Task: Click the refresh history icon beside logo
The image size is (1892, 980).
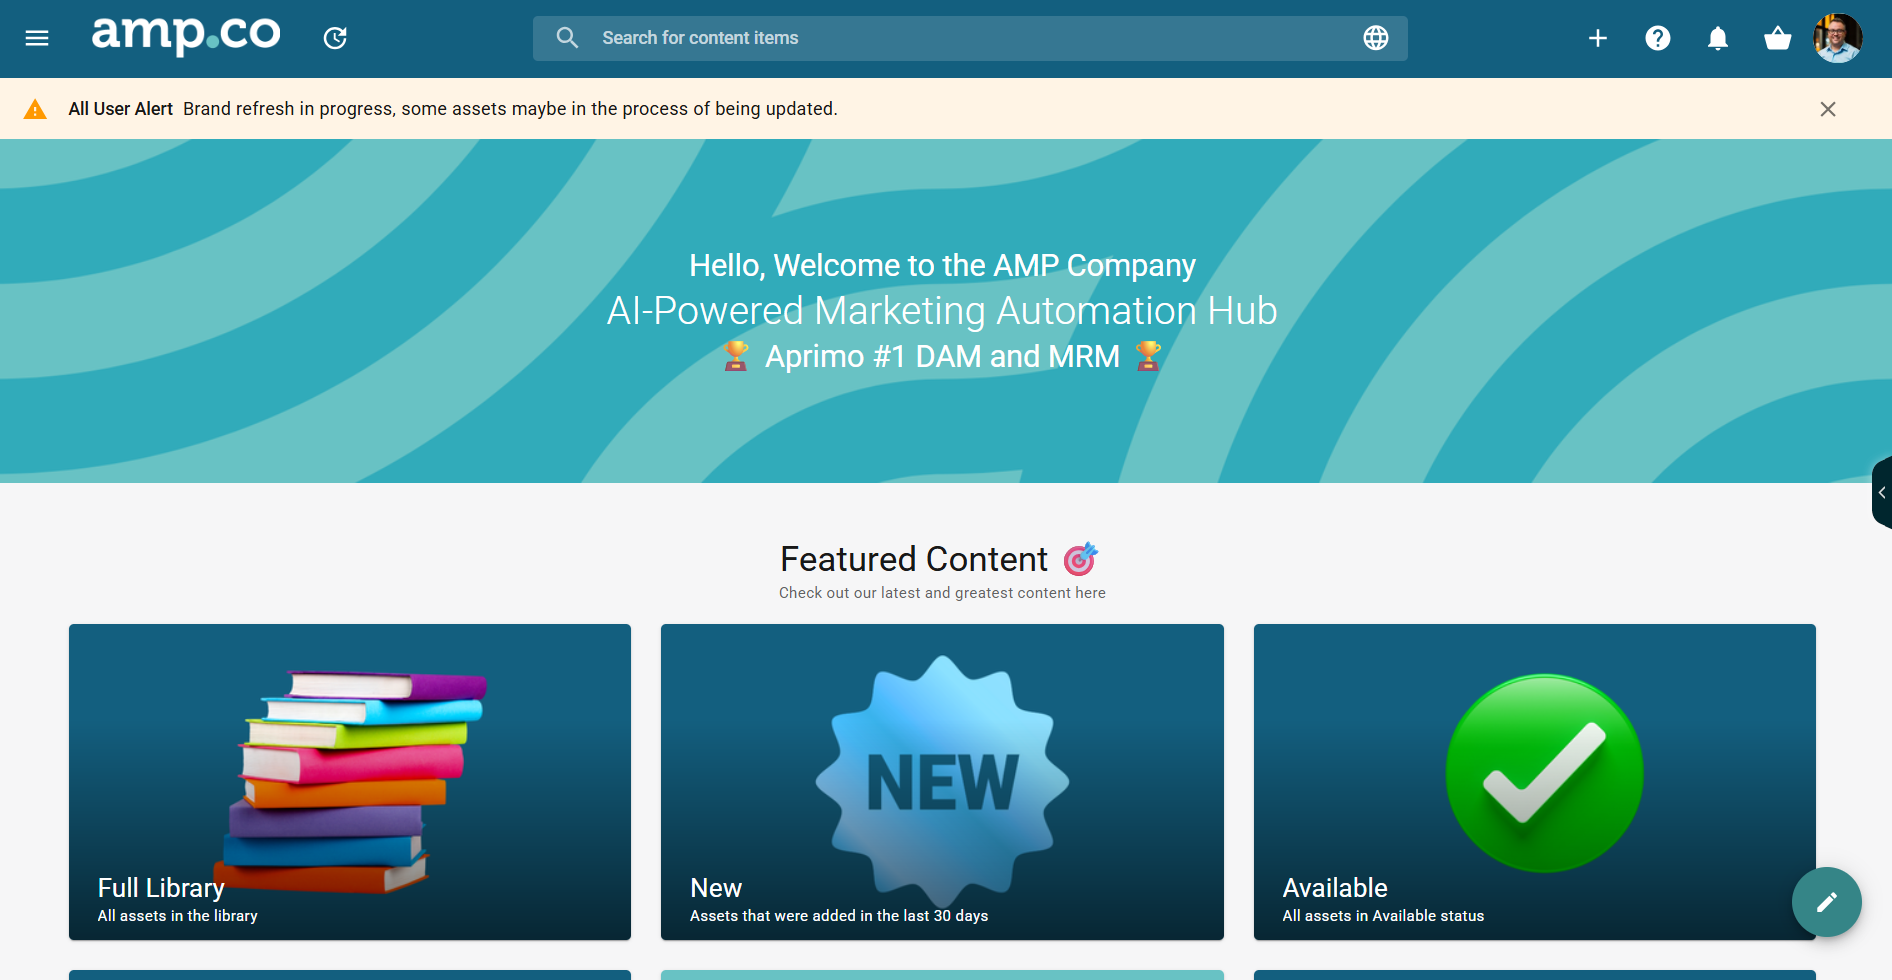Action: tap(335, 38)
